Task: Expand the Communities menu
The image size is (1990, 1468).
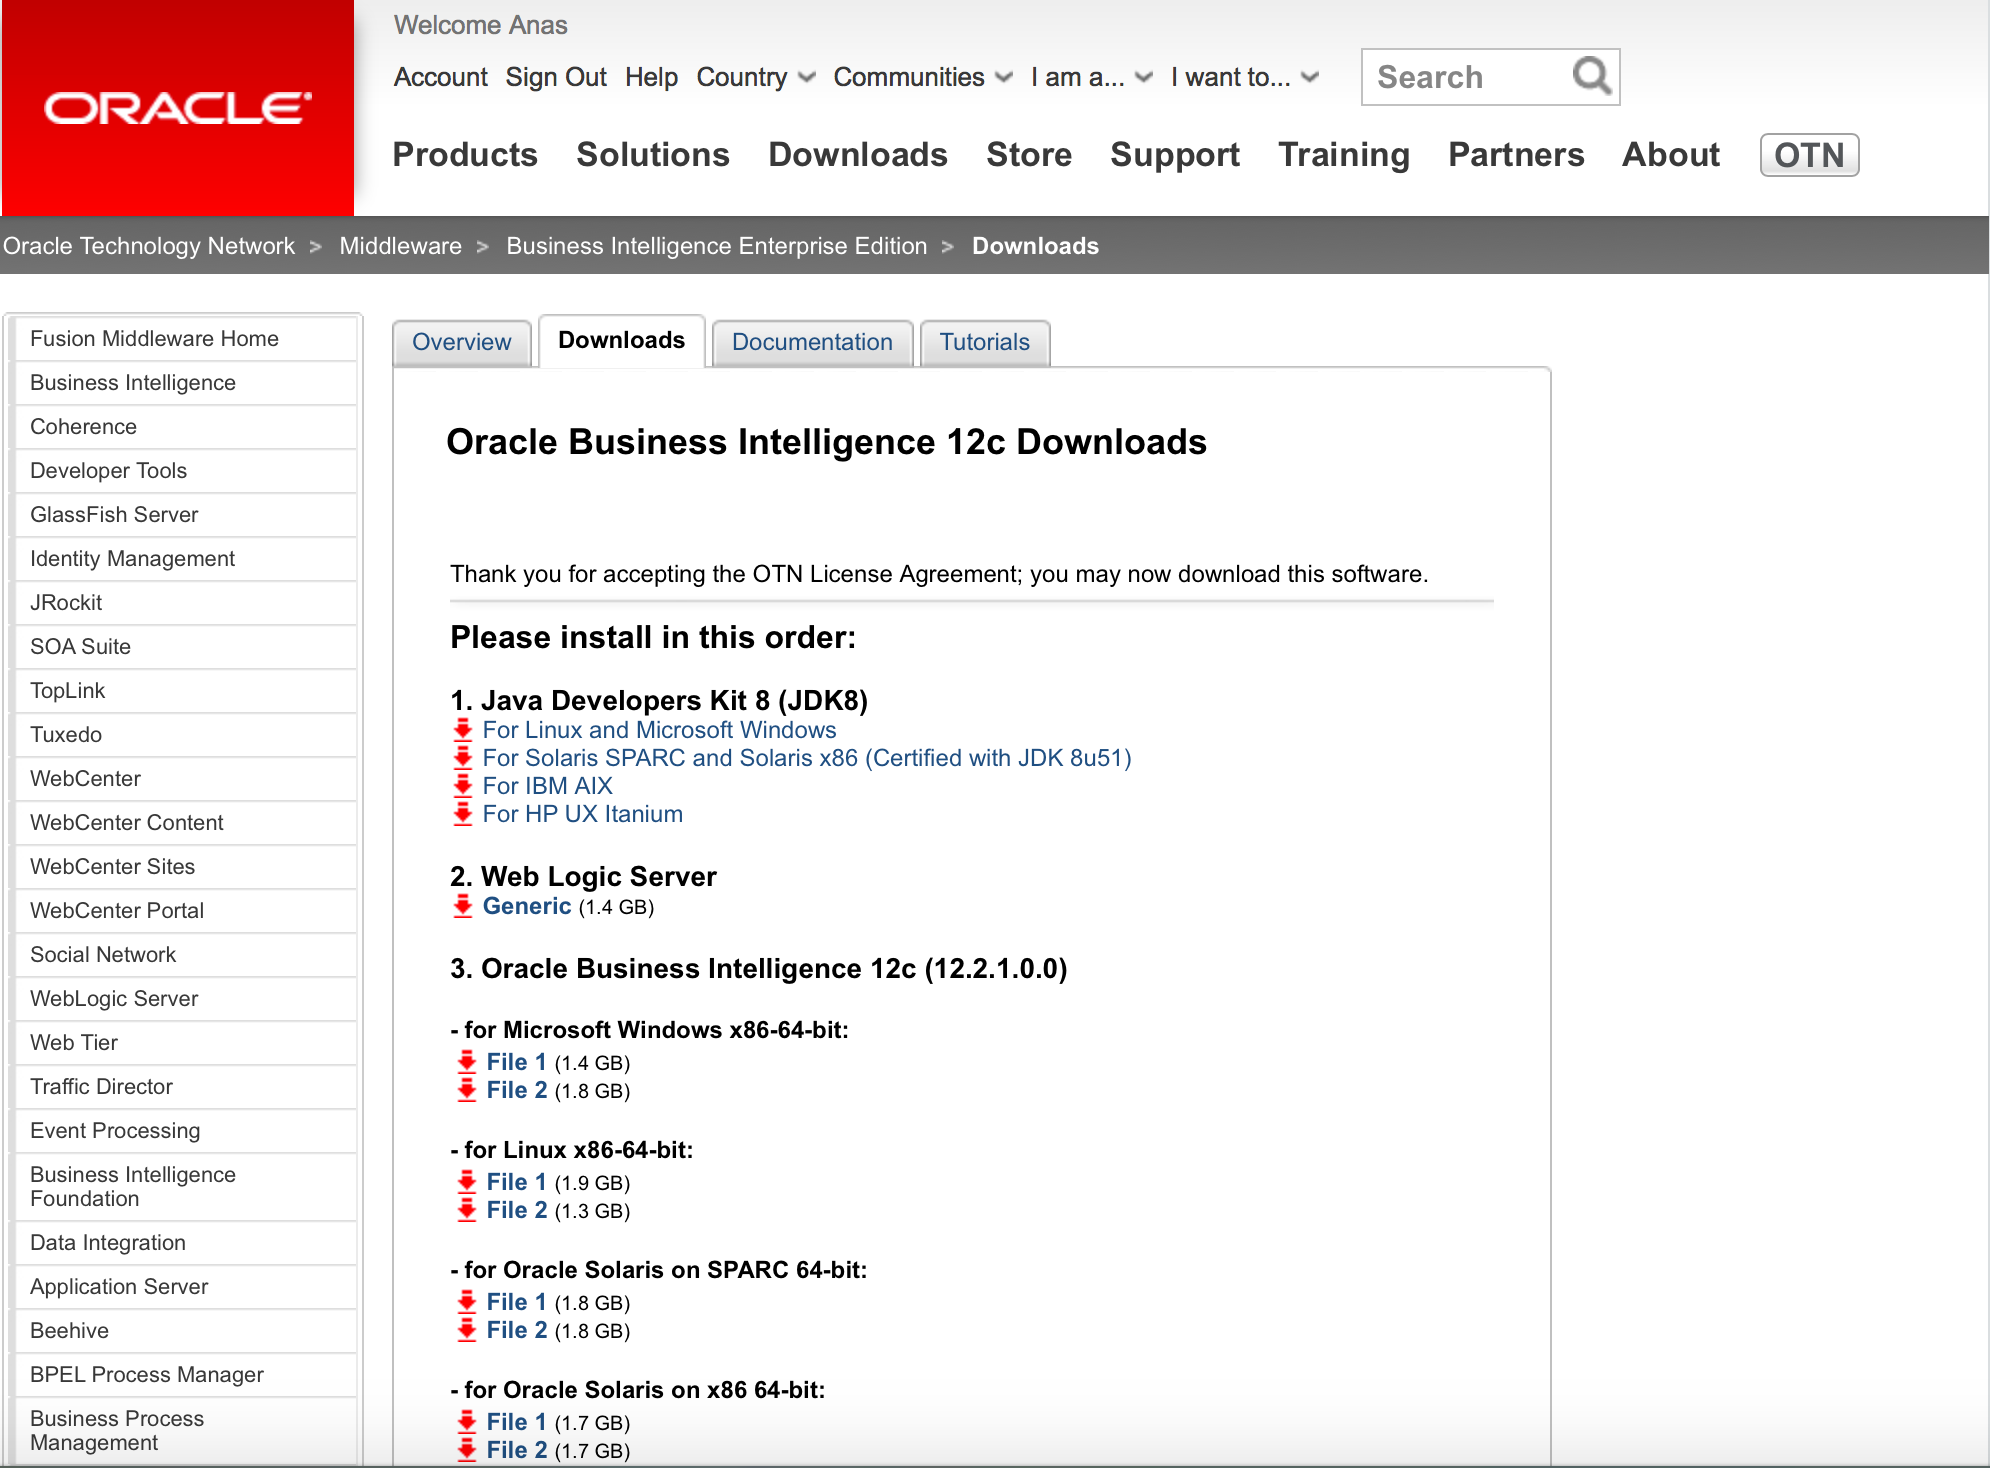Action: click(x=923, y=77)
